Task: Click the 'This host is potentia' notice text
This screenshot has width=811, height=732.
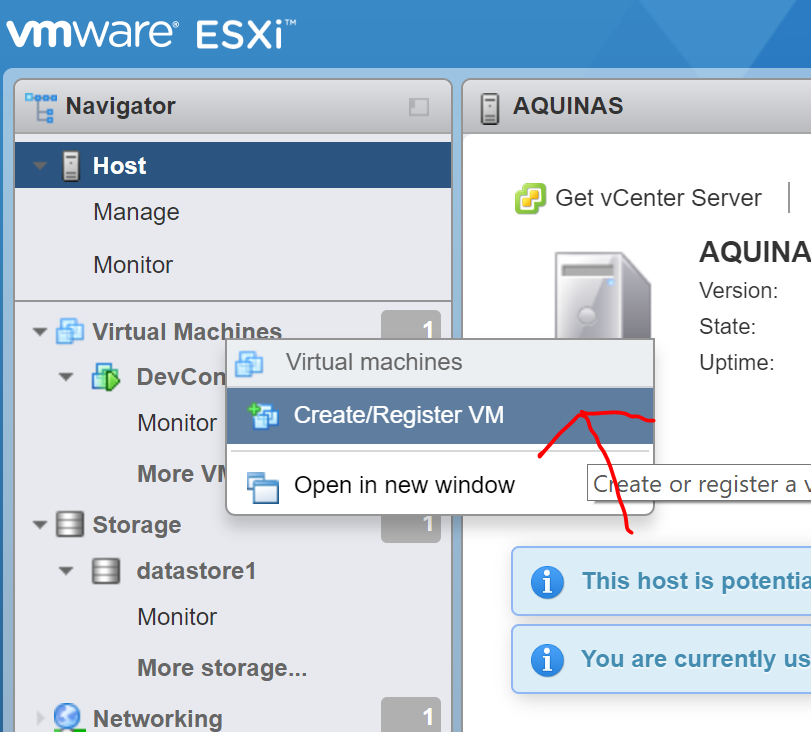Action: pyautogui.click(x=696, y=581)
